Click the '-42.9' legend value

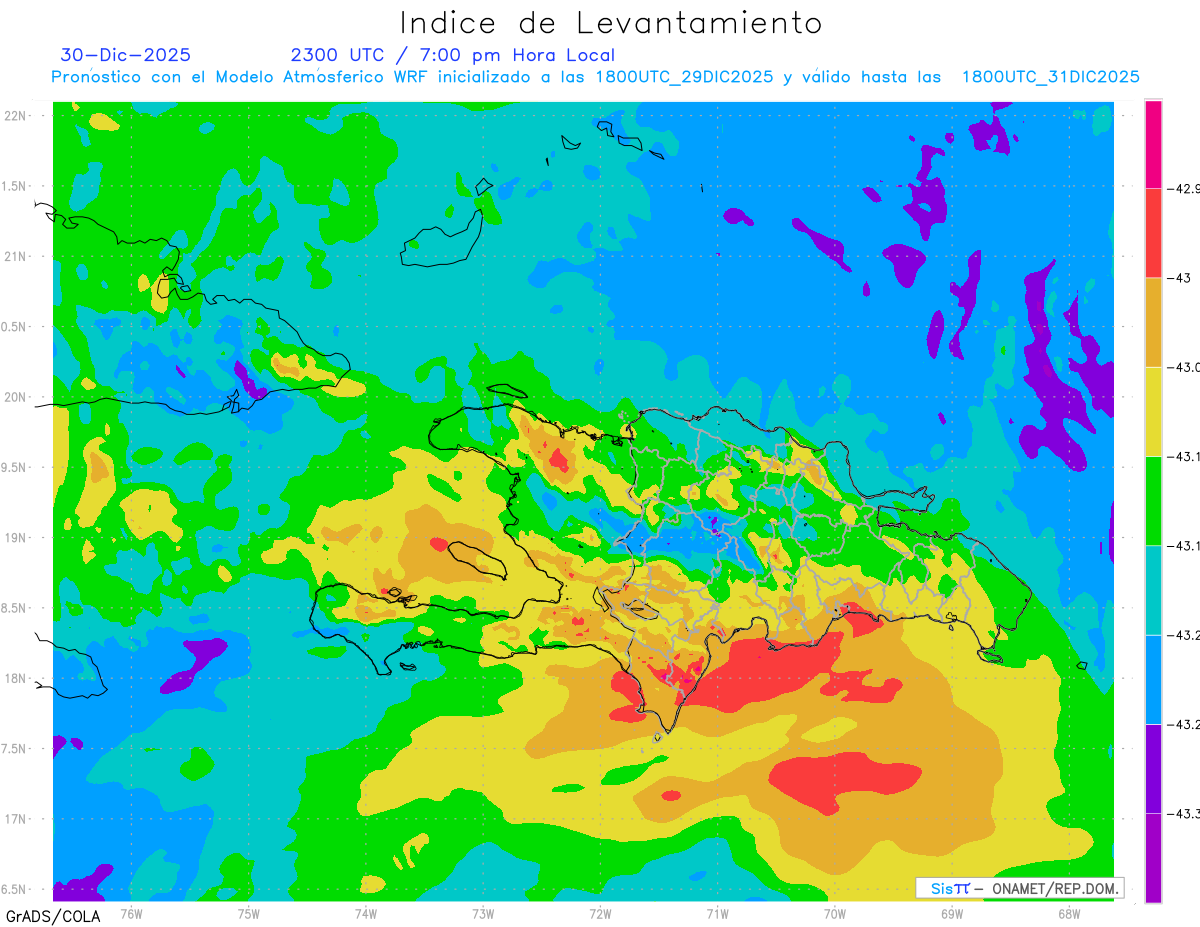pyautogui.click(x=1185, y=189)
